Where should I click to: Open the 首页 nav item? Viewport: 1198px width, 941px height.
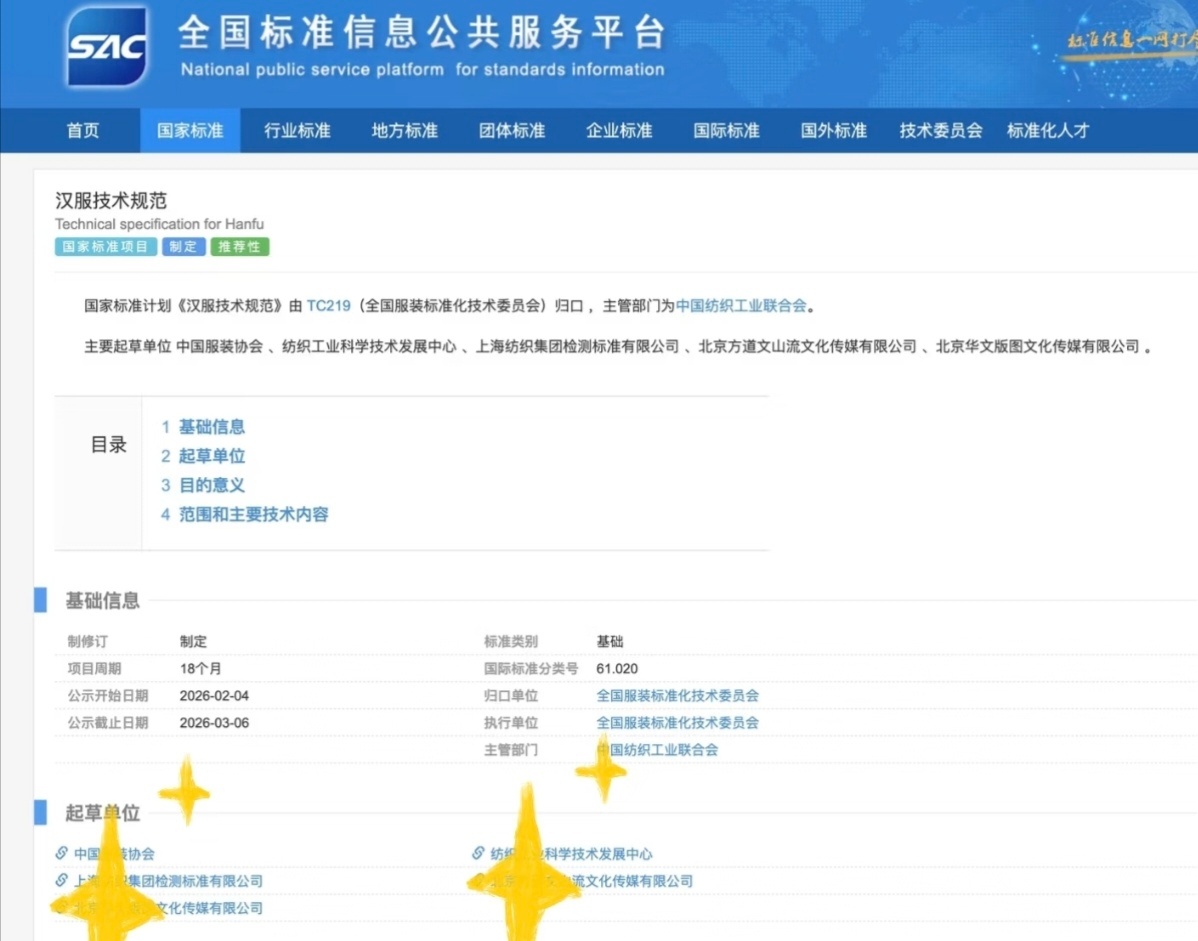pos(83,131)
